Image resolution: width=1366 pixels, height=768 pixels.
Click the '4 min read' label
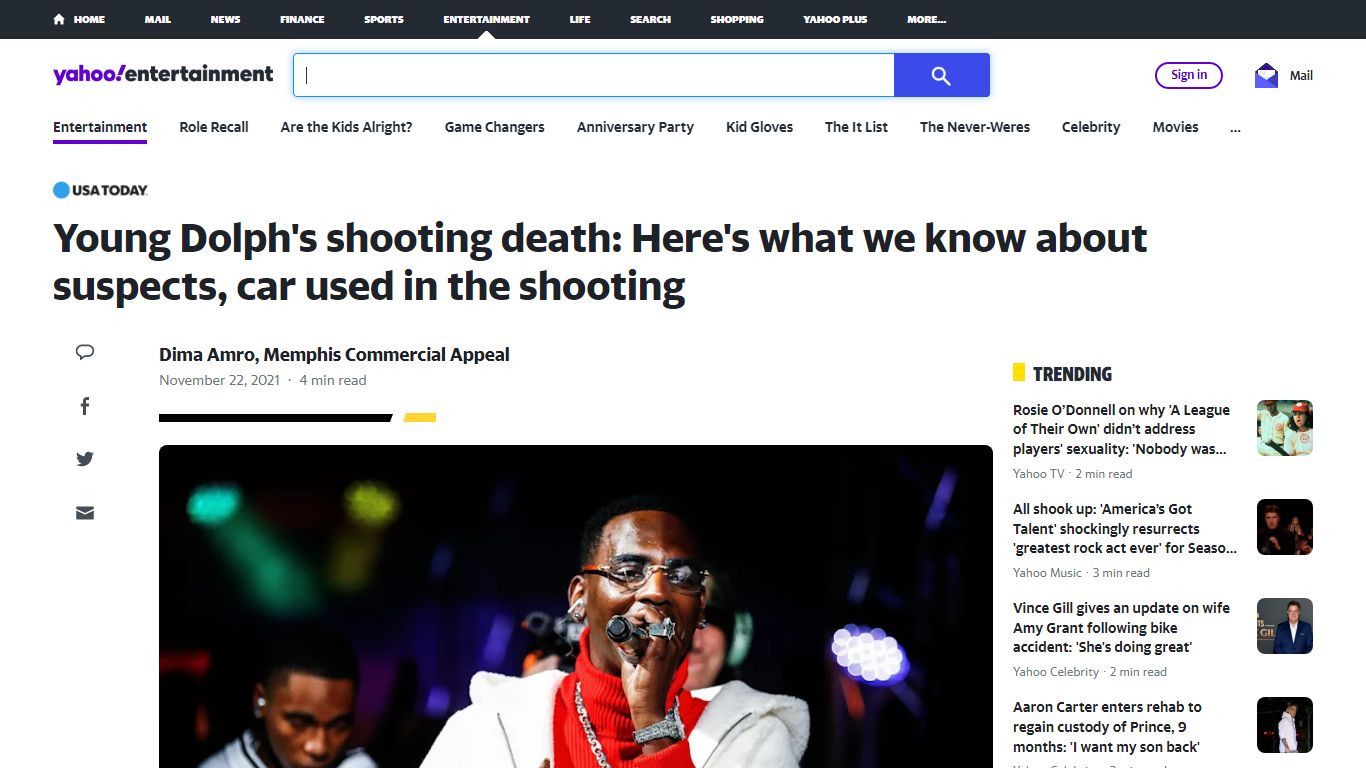333,380
